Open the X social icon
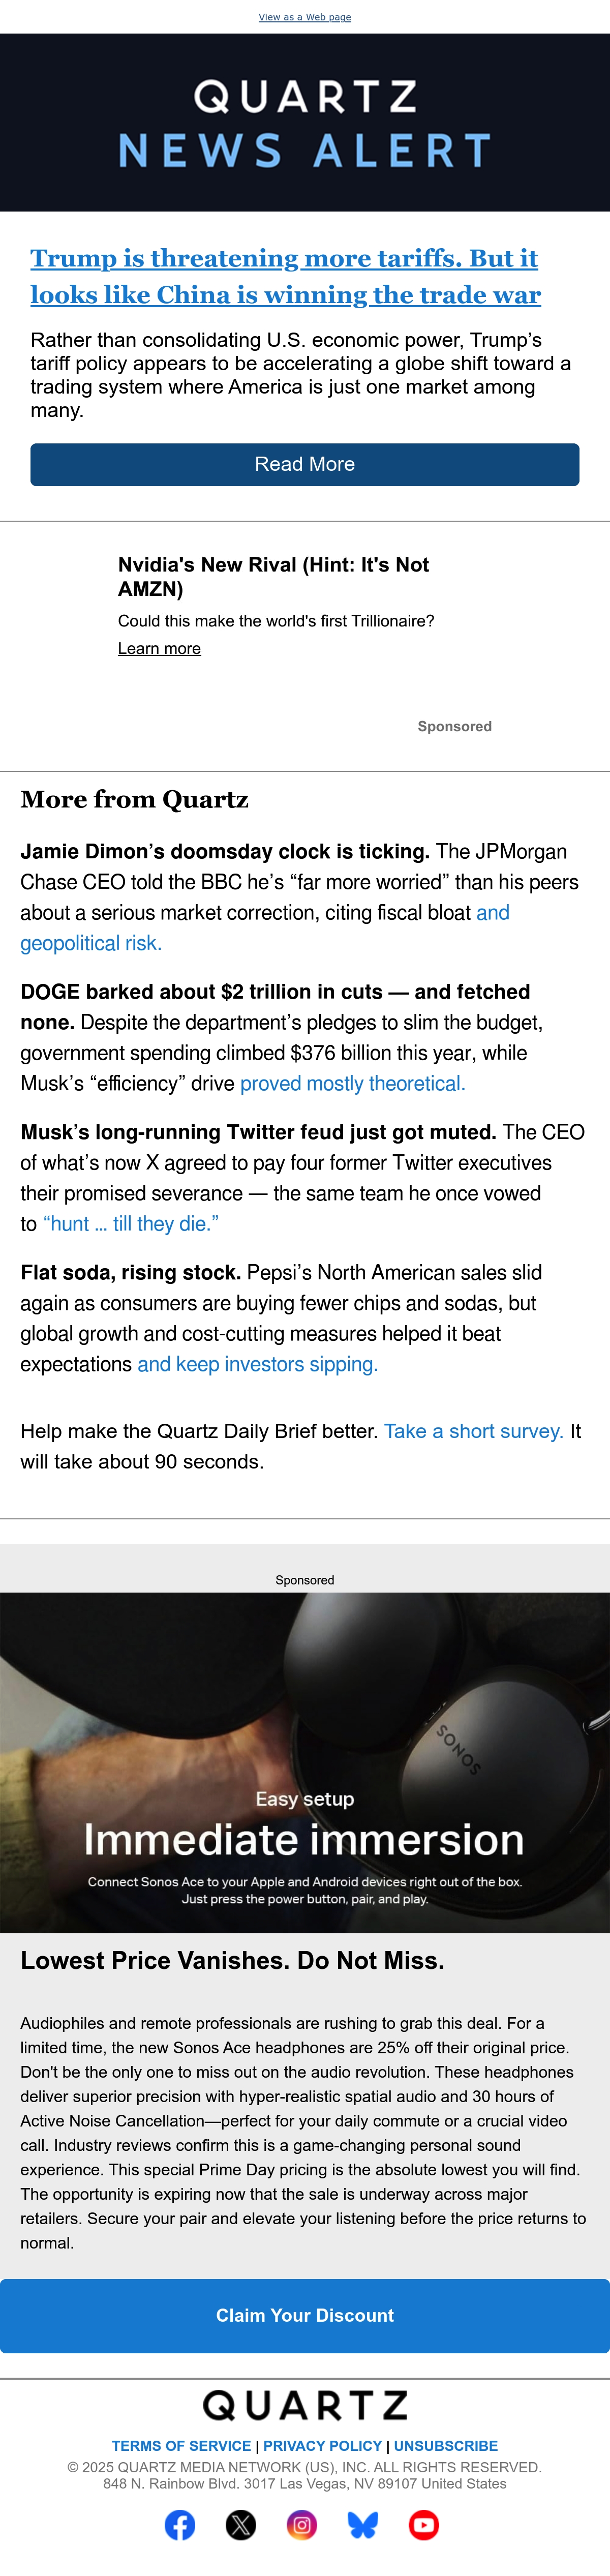The height and width of the screenshot is (2576, 610). [x=241, y=2525]
